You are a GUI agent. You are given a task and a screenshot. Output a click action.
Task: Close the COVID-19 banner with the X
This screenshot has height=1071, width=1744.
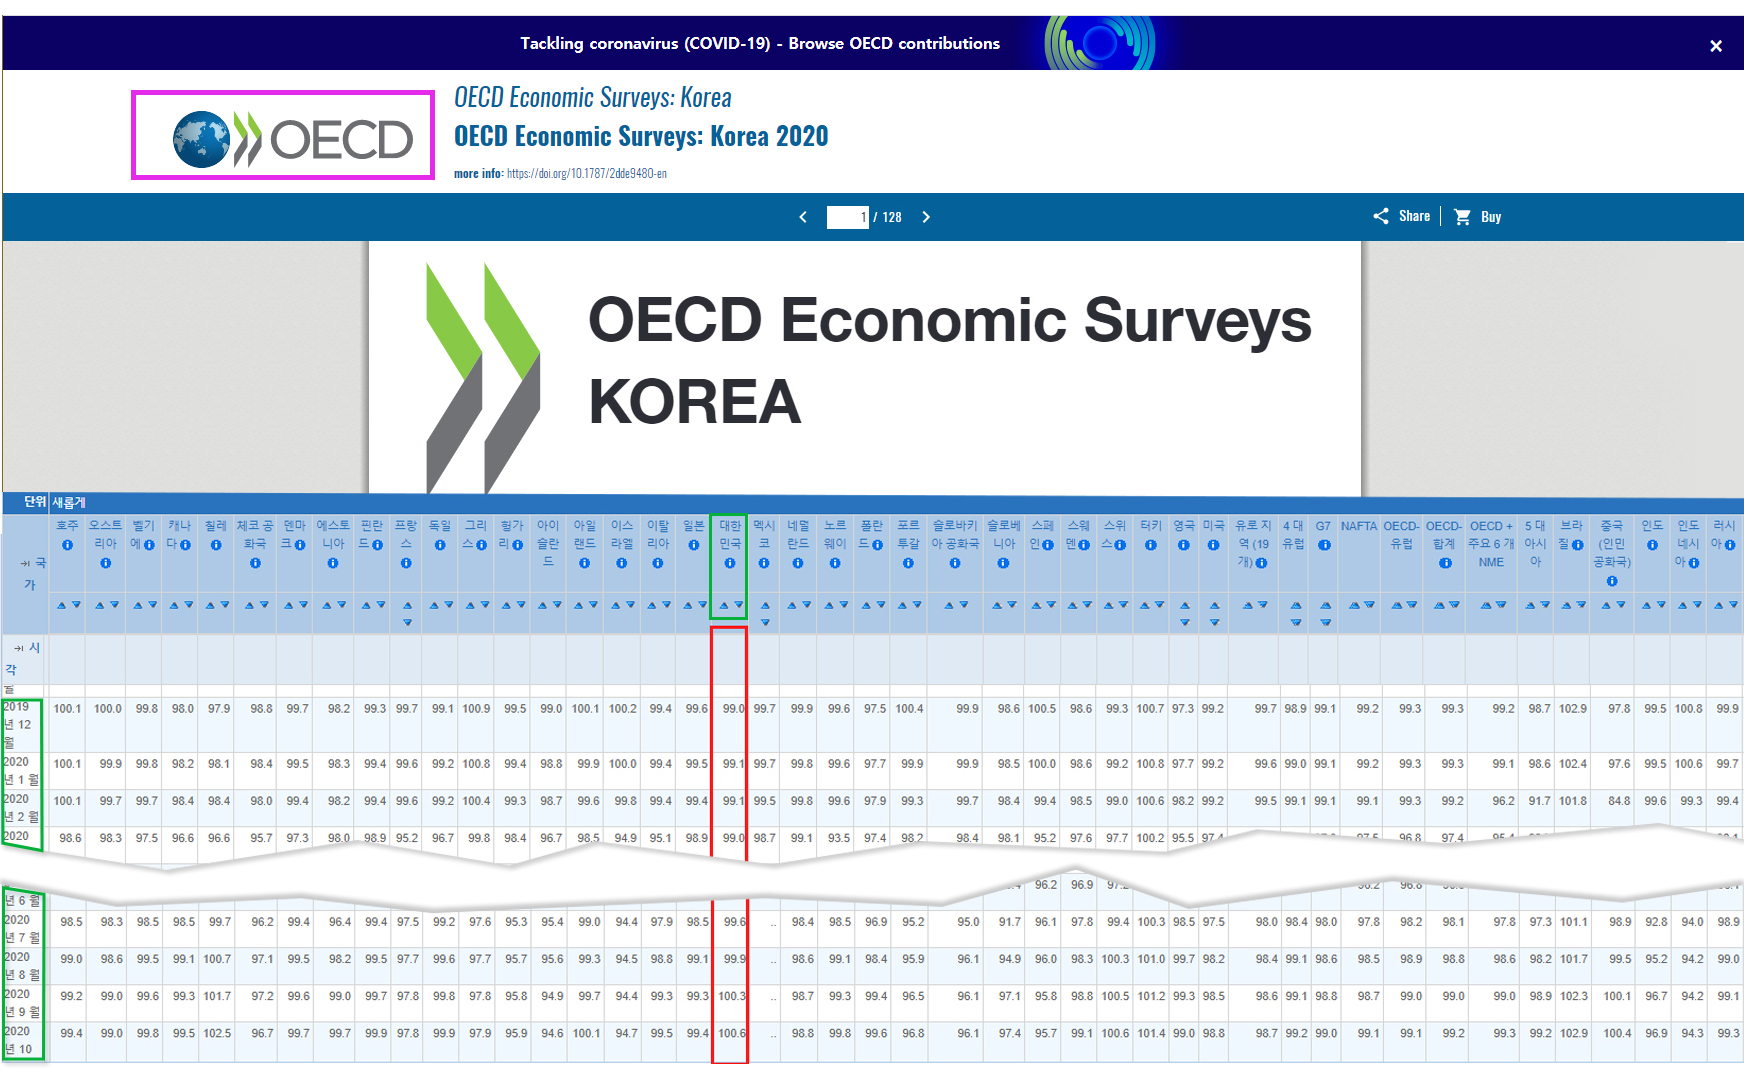click(x=1715, y=46)
